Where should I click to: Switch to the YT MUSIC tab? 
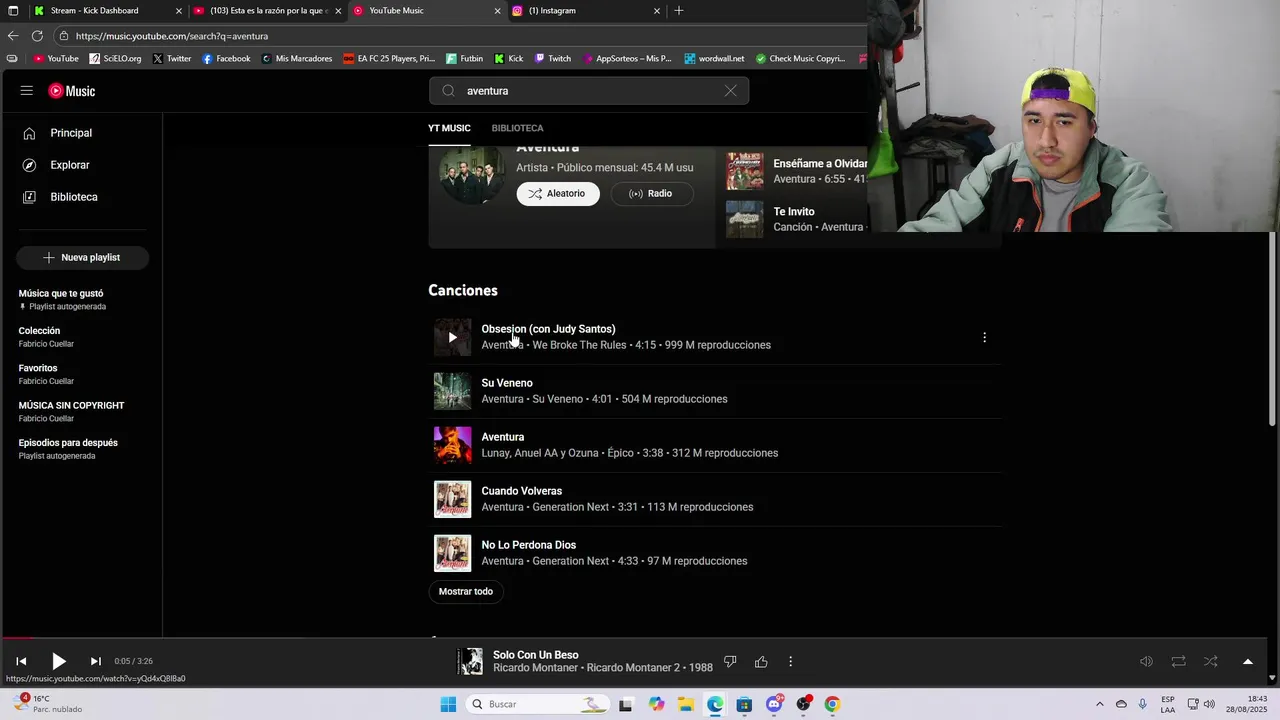click(449, 128)
